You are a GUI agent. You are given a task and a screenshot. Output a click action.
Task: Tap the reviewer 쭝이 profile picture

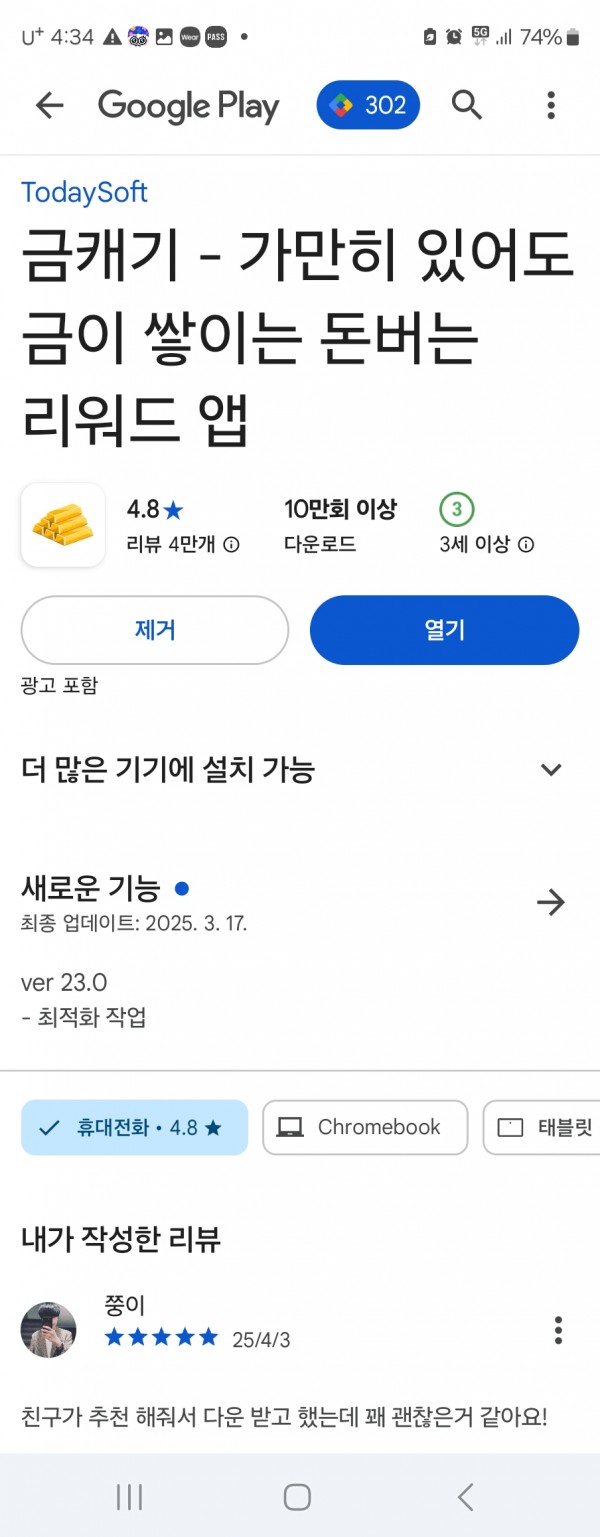tap(48, 1330)
